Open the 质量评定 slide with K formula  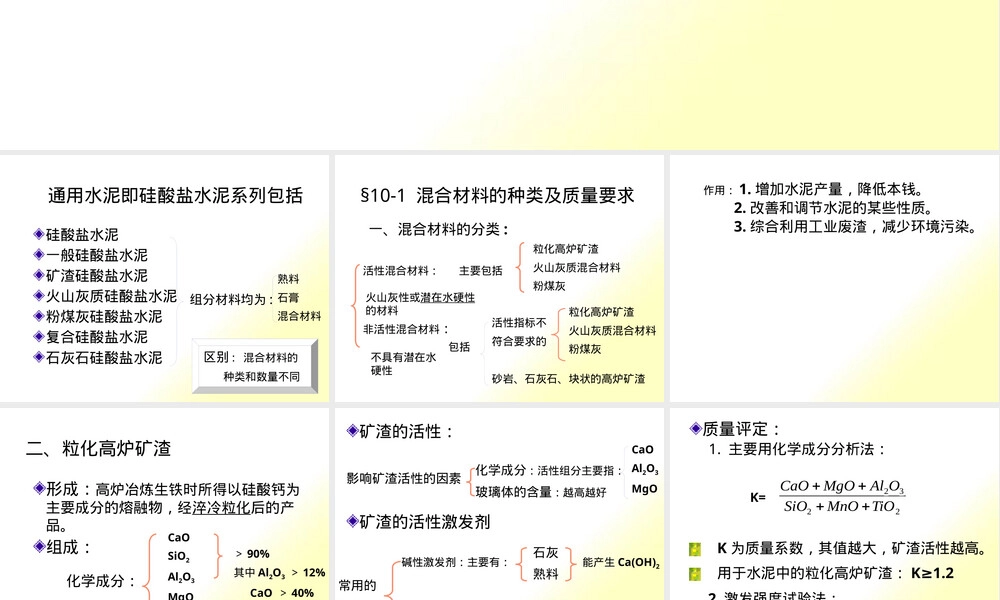(x=835, y=504)
